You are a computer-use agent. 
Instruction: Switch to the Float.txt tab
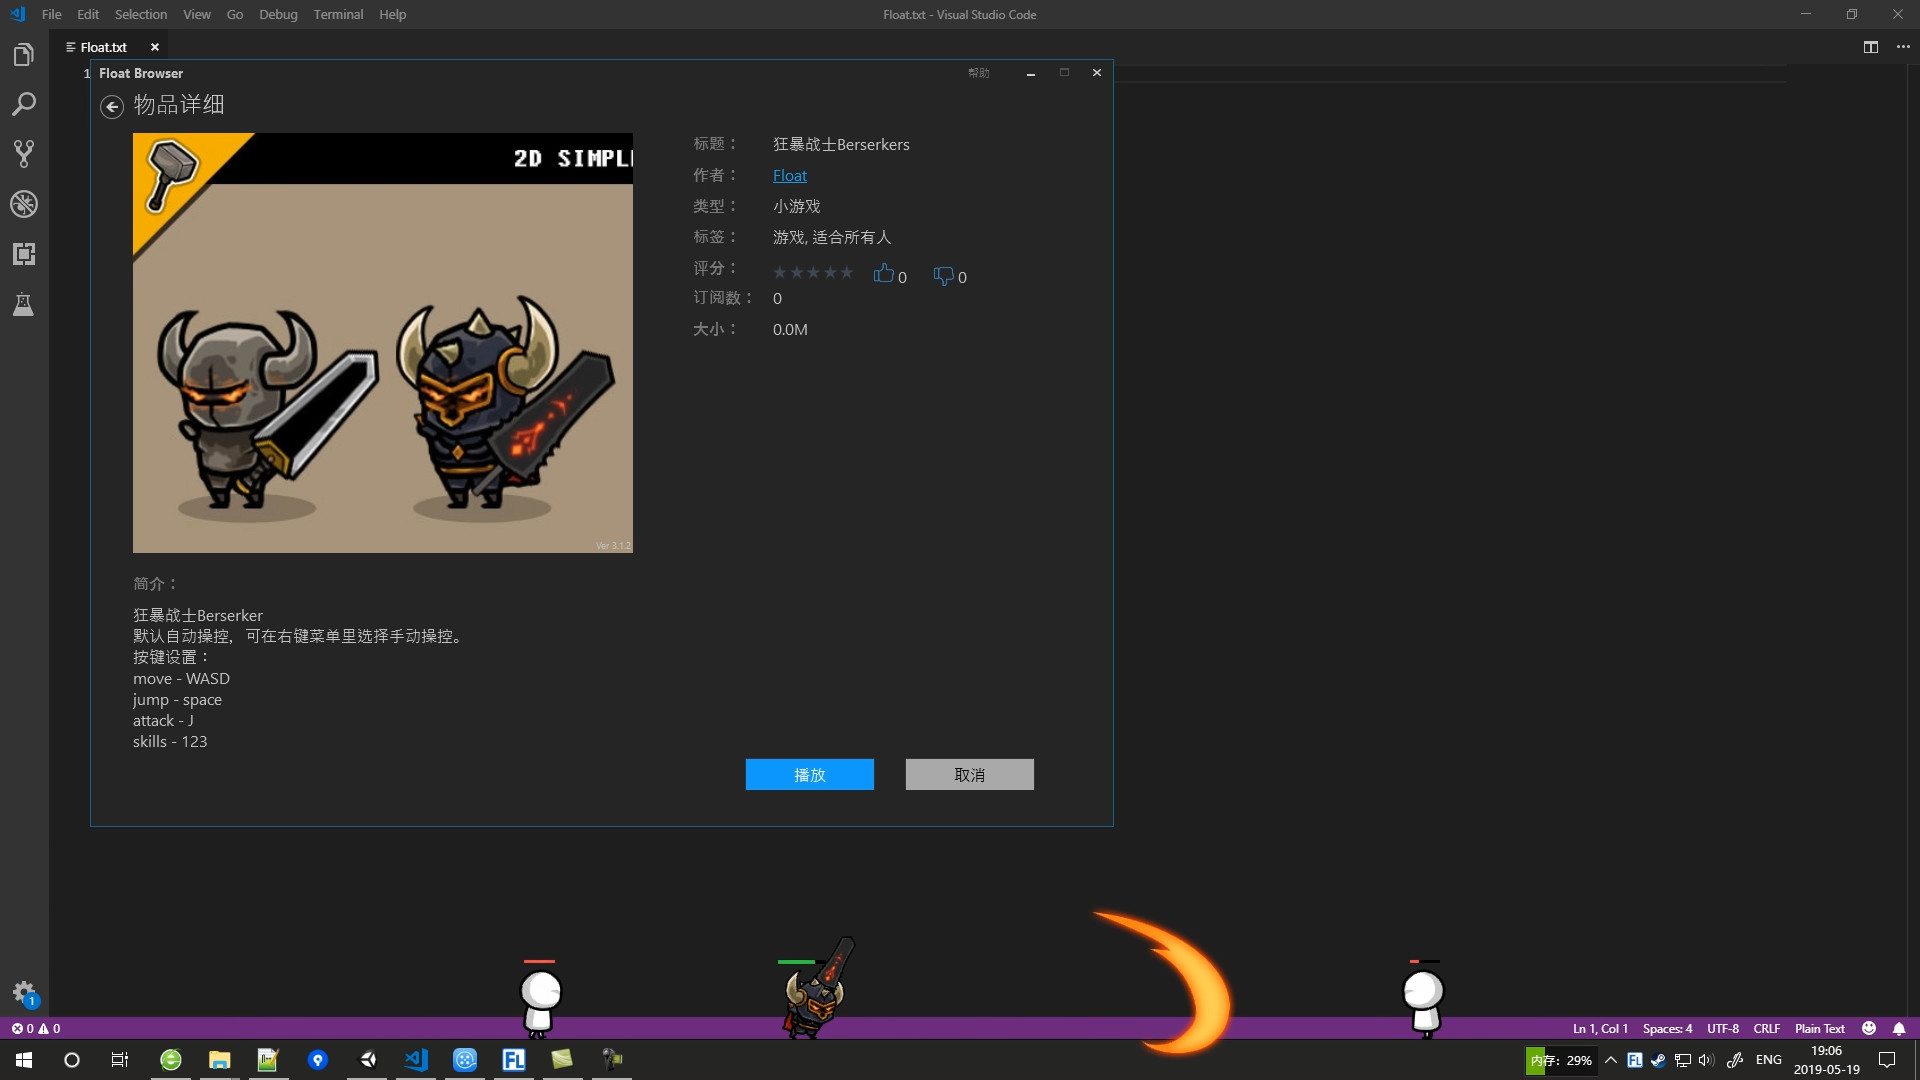[103, 46]
